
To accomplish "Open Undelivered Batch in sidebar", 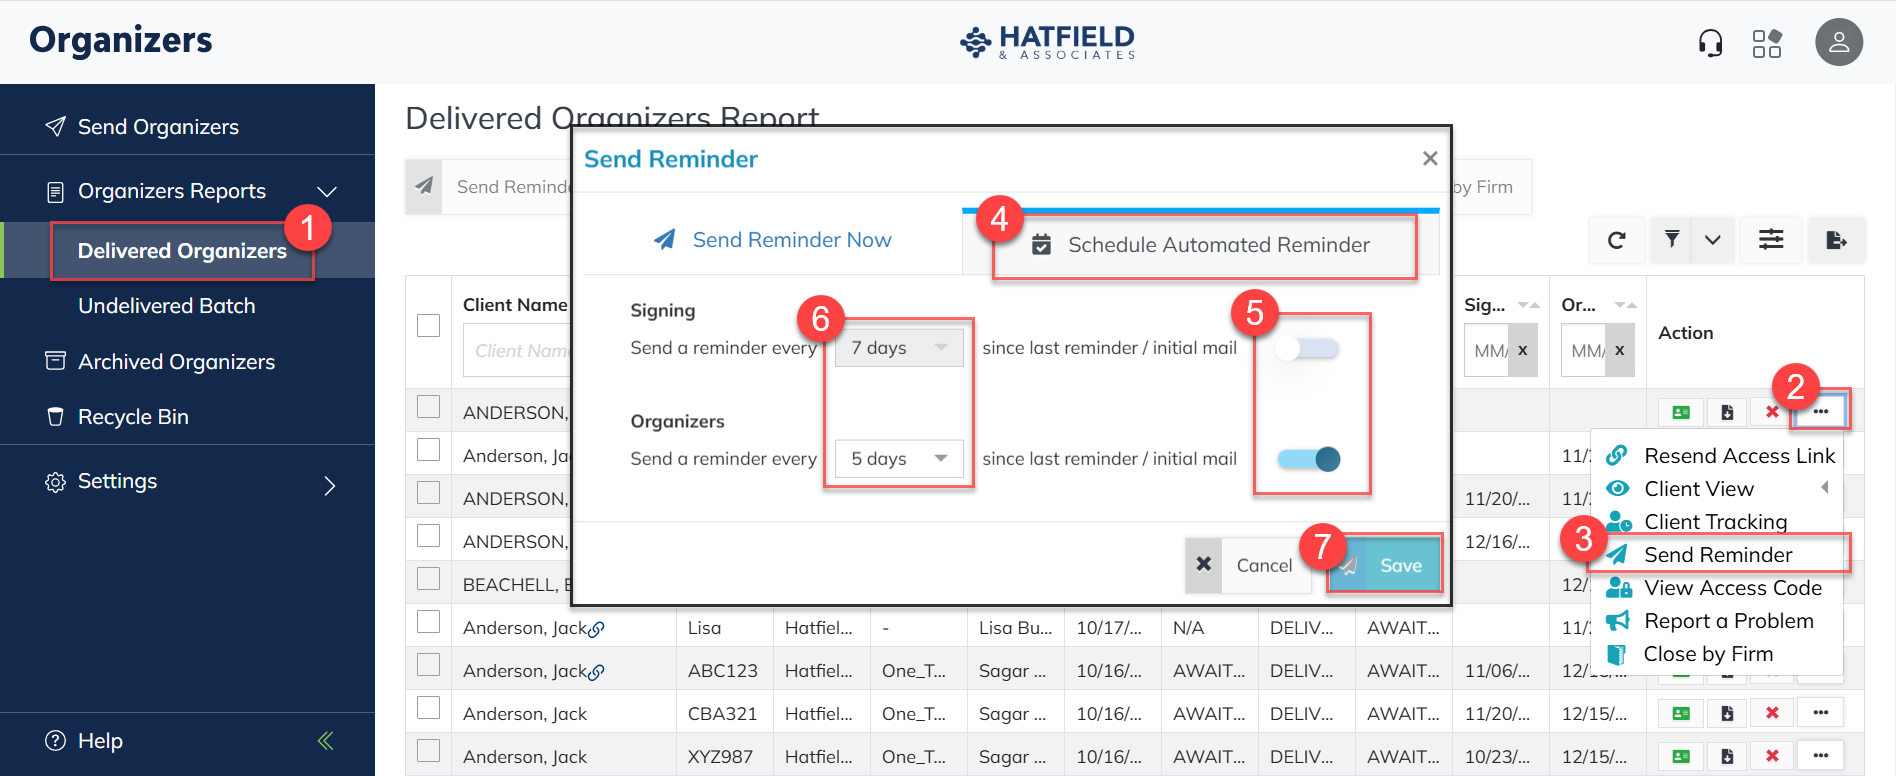I will click(x=167, y=306).
